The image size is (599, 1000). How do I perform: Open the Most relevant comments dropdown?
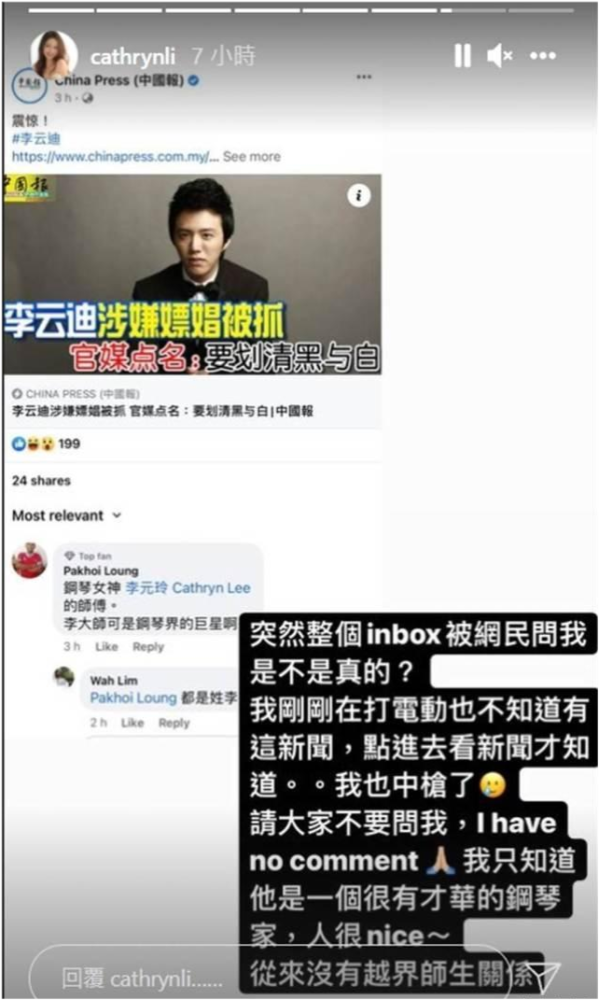(66, 515)
